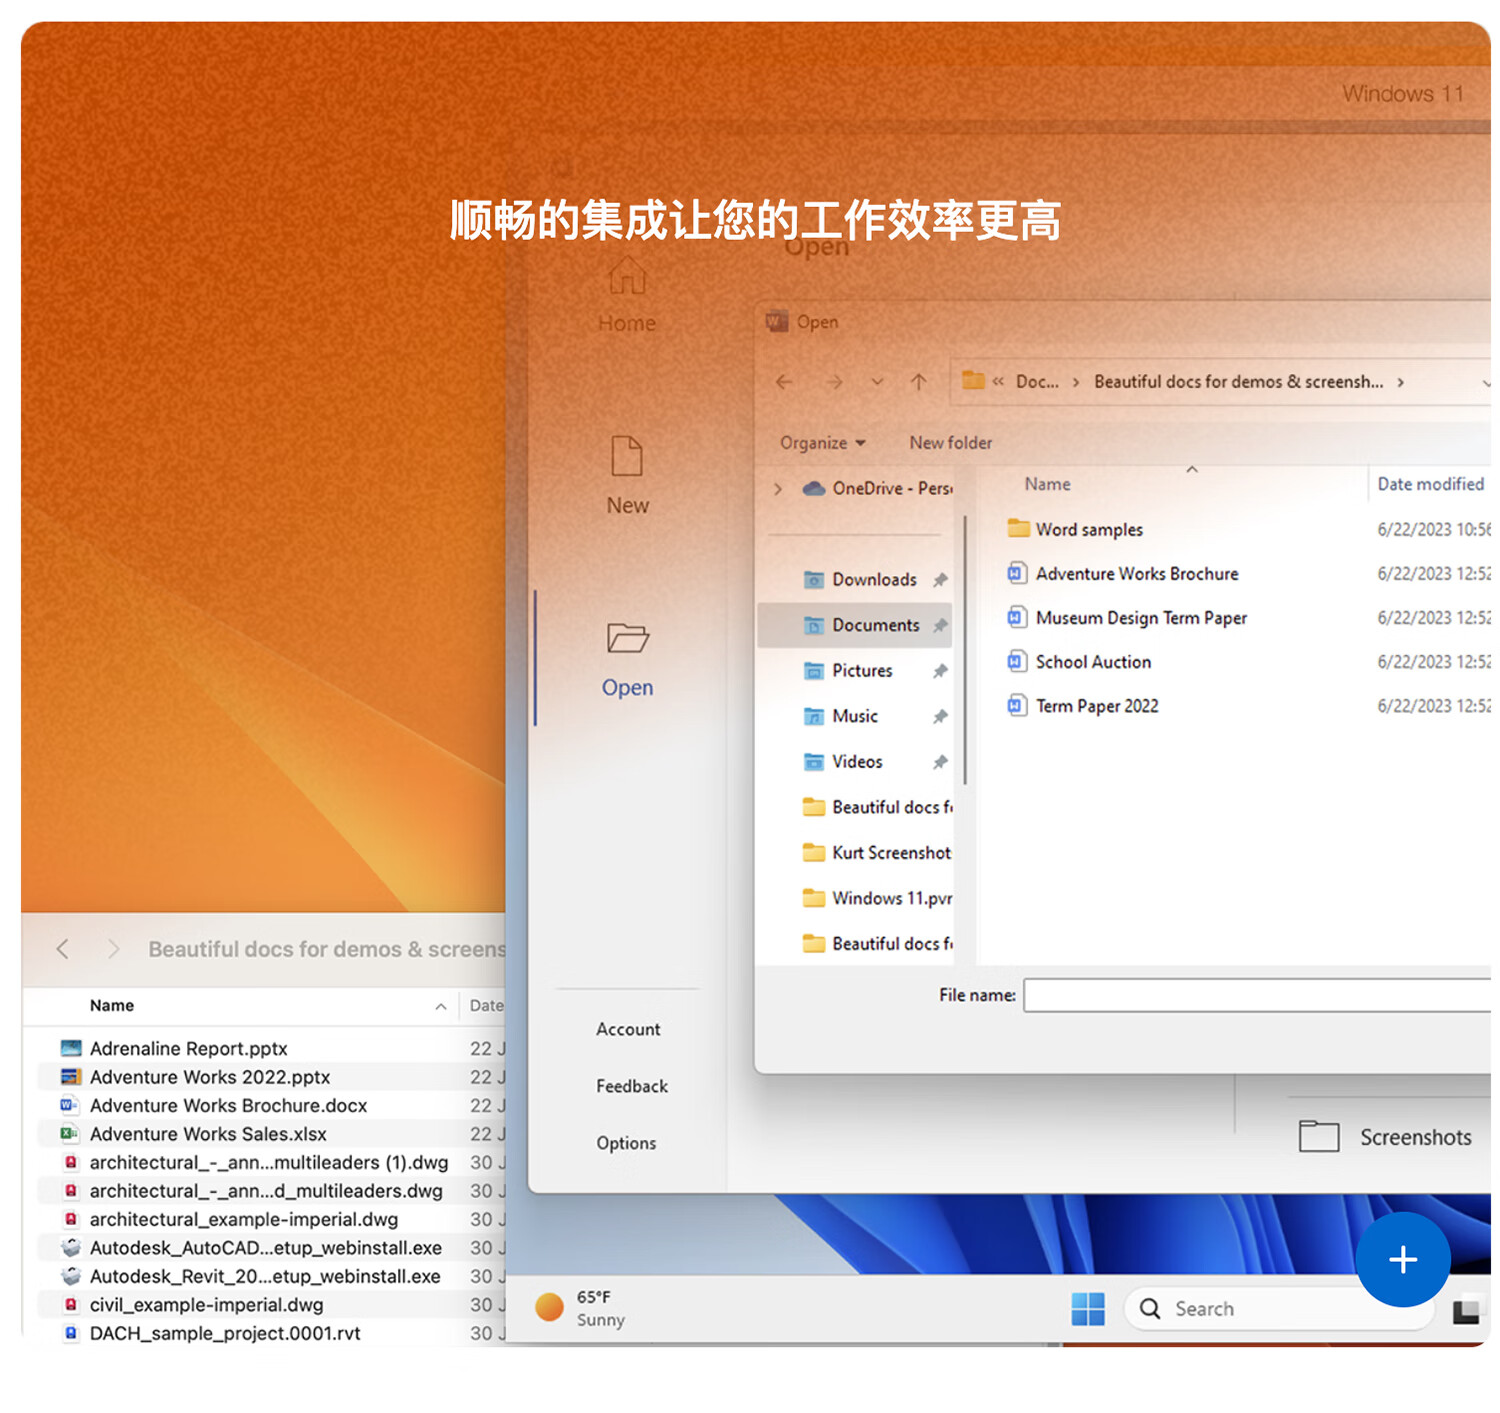Go back in the Mac Finder window

point(63,950)
